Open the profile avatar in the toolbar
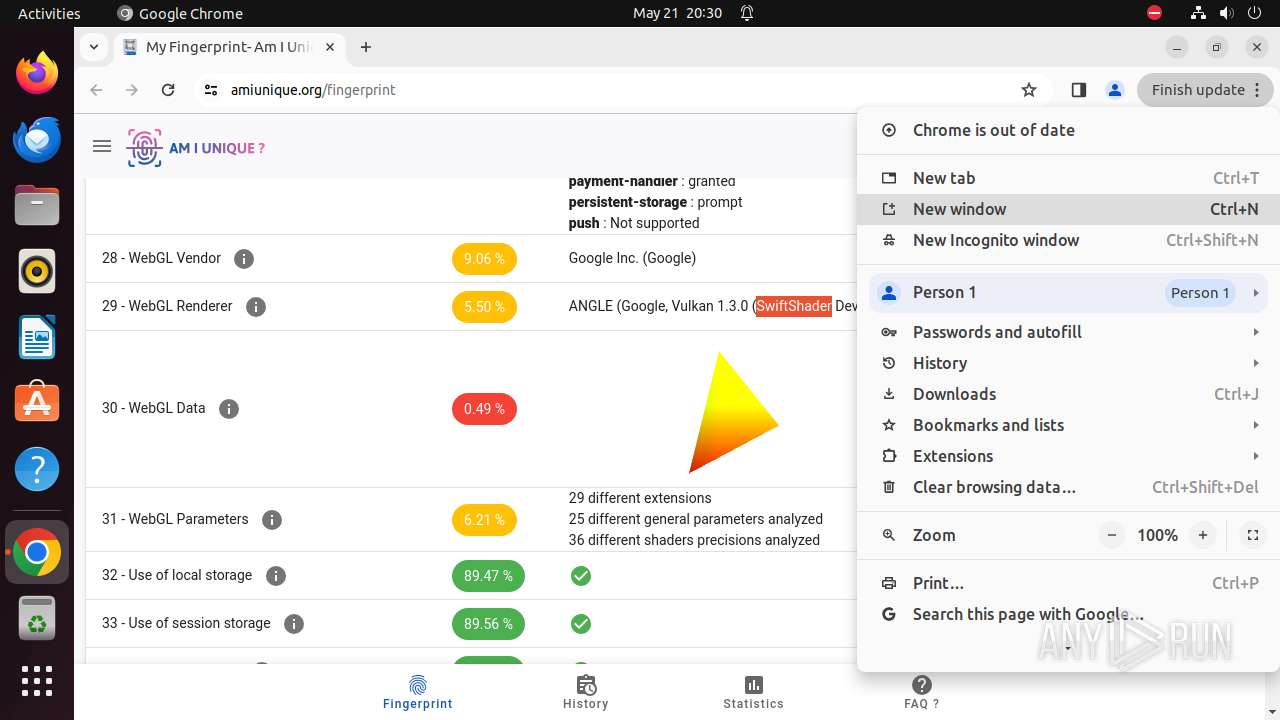This screenshot has width=1280, height=720. point(1114,90)
